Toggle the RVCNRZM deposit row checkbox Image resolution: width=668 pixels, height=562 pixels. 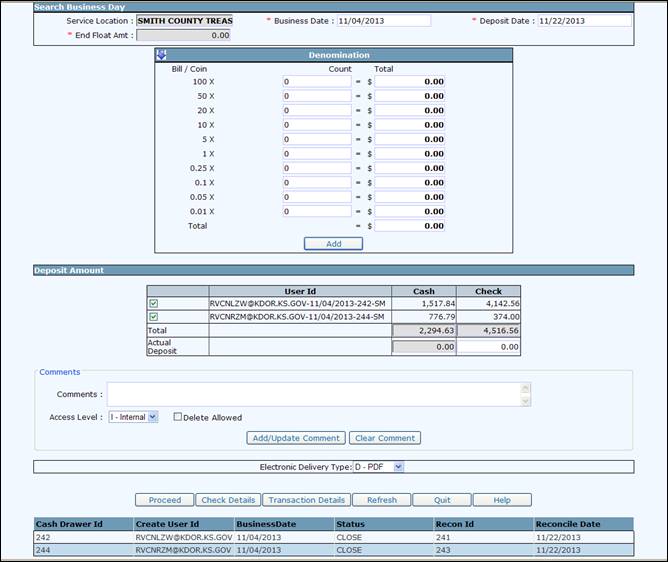pyautogui.click(x=152, y=316)
